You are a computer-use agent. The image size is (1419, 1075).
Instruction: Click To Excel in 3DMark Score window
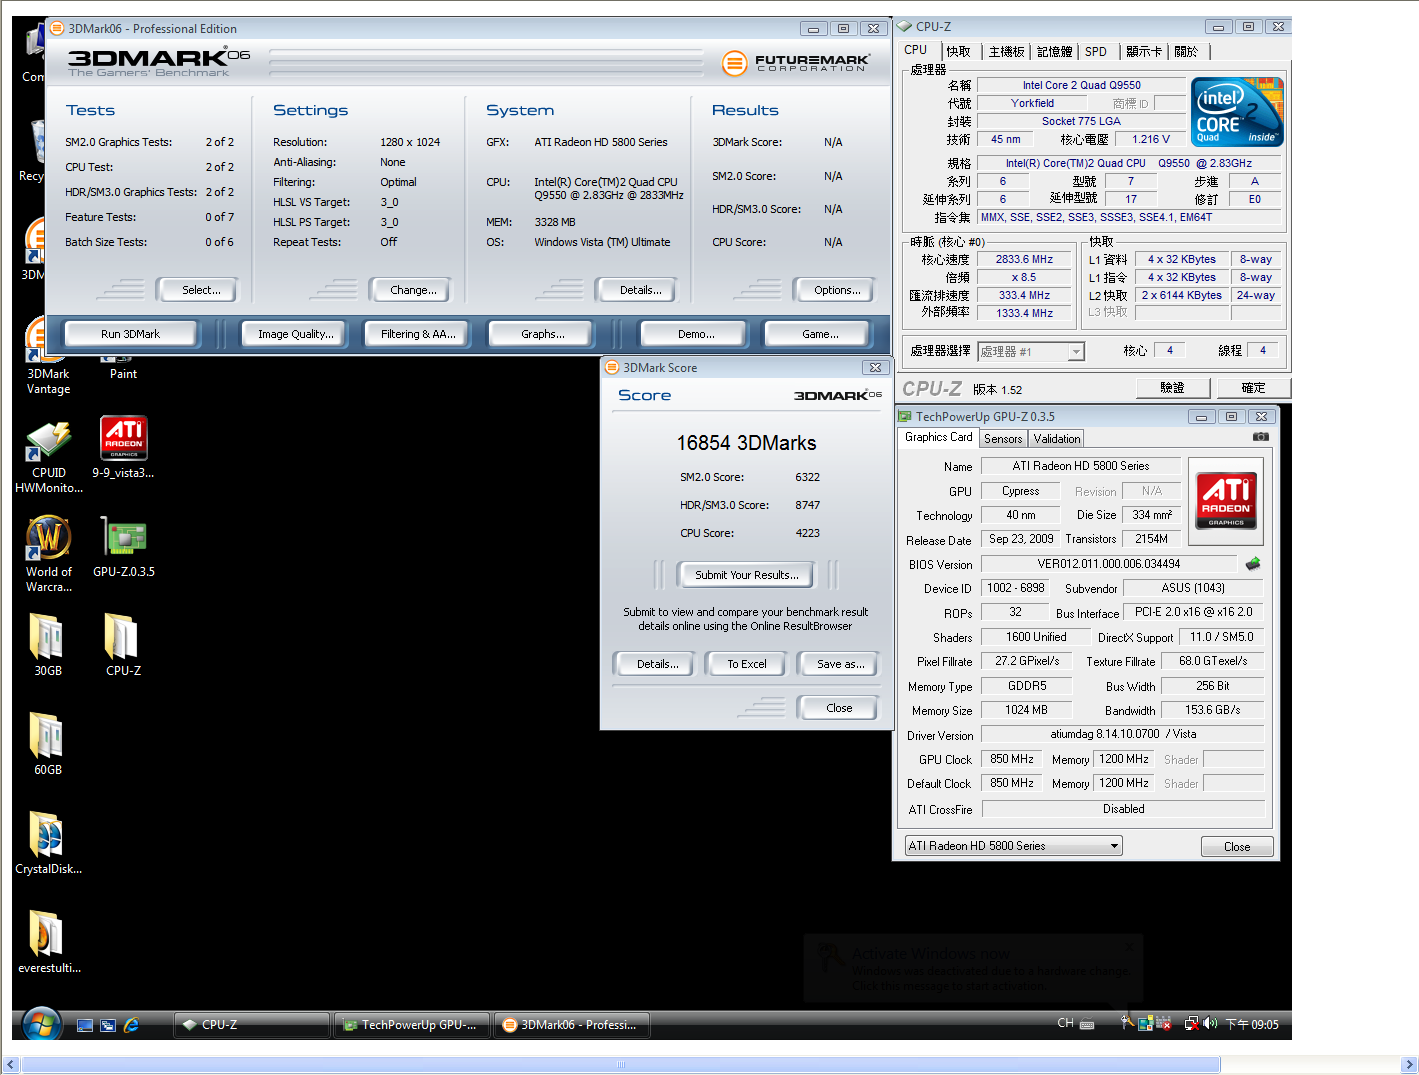click(x=746, y=664)
